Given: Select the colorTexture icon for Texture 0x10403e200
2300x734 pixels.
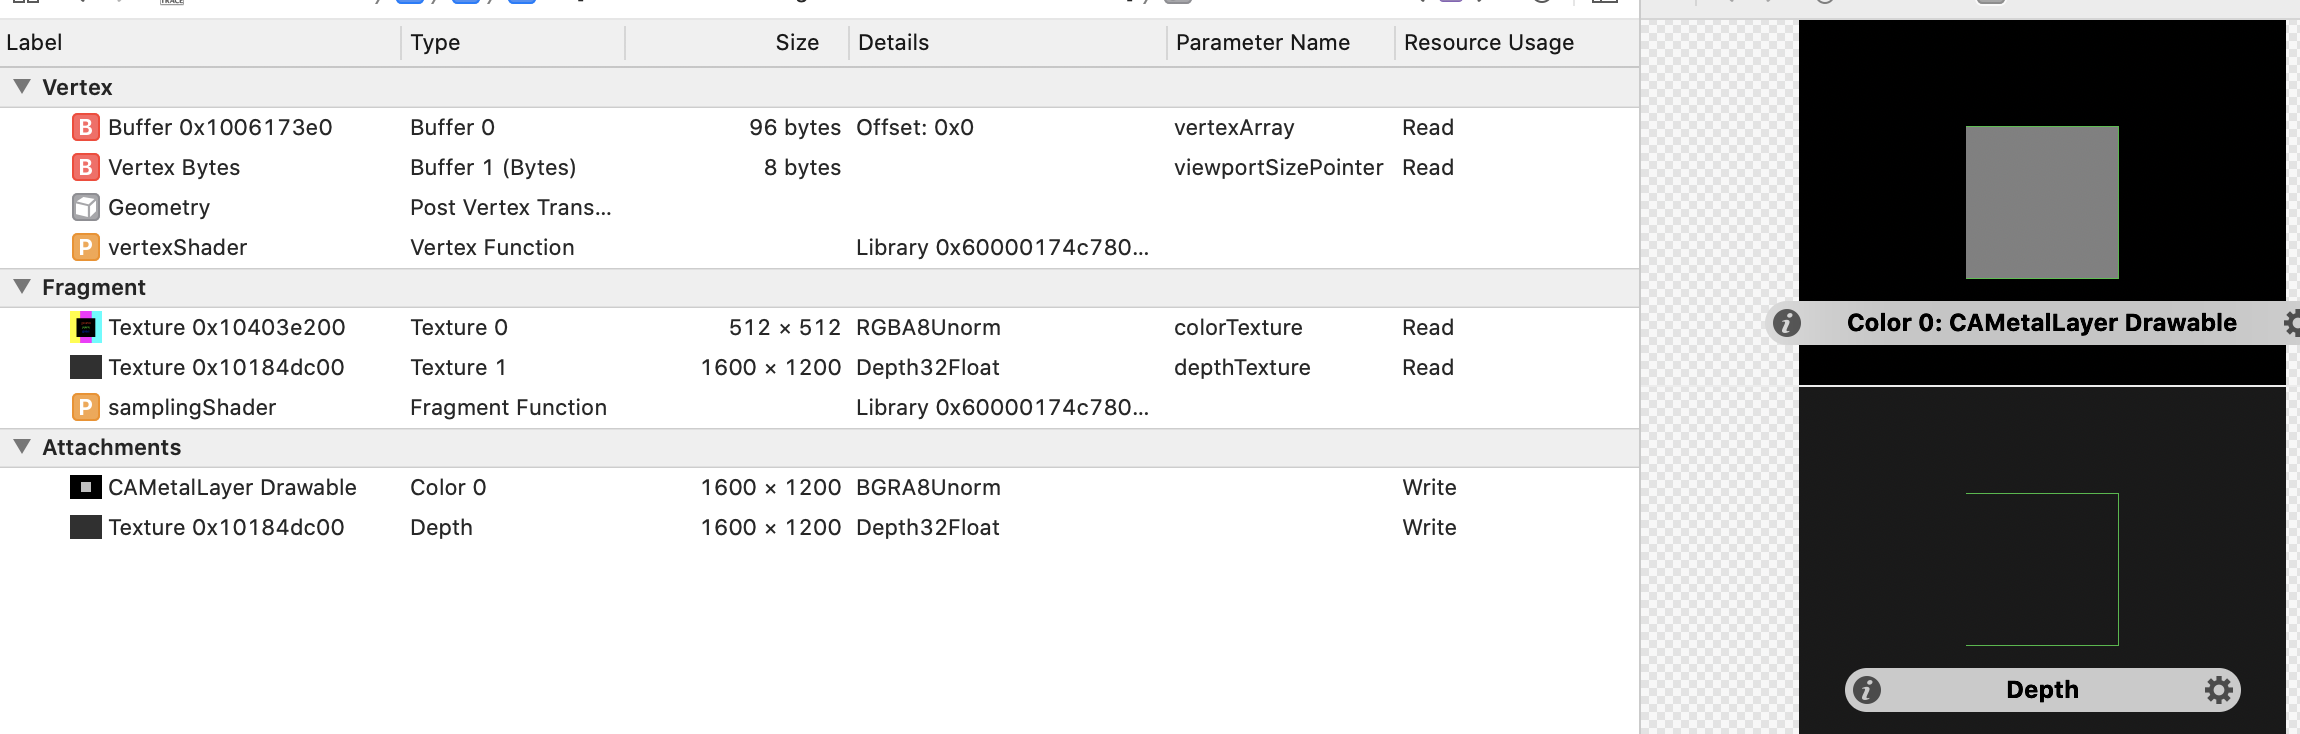Looking at the screenshot, I should tap(85, 327).
